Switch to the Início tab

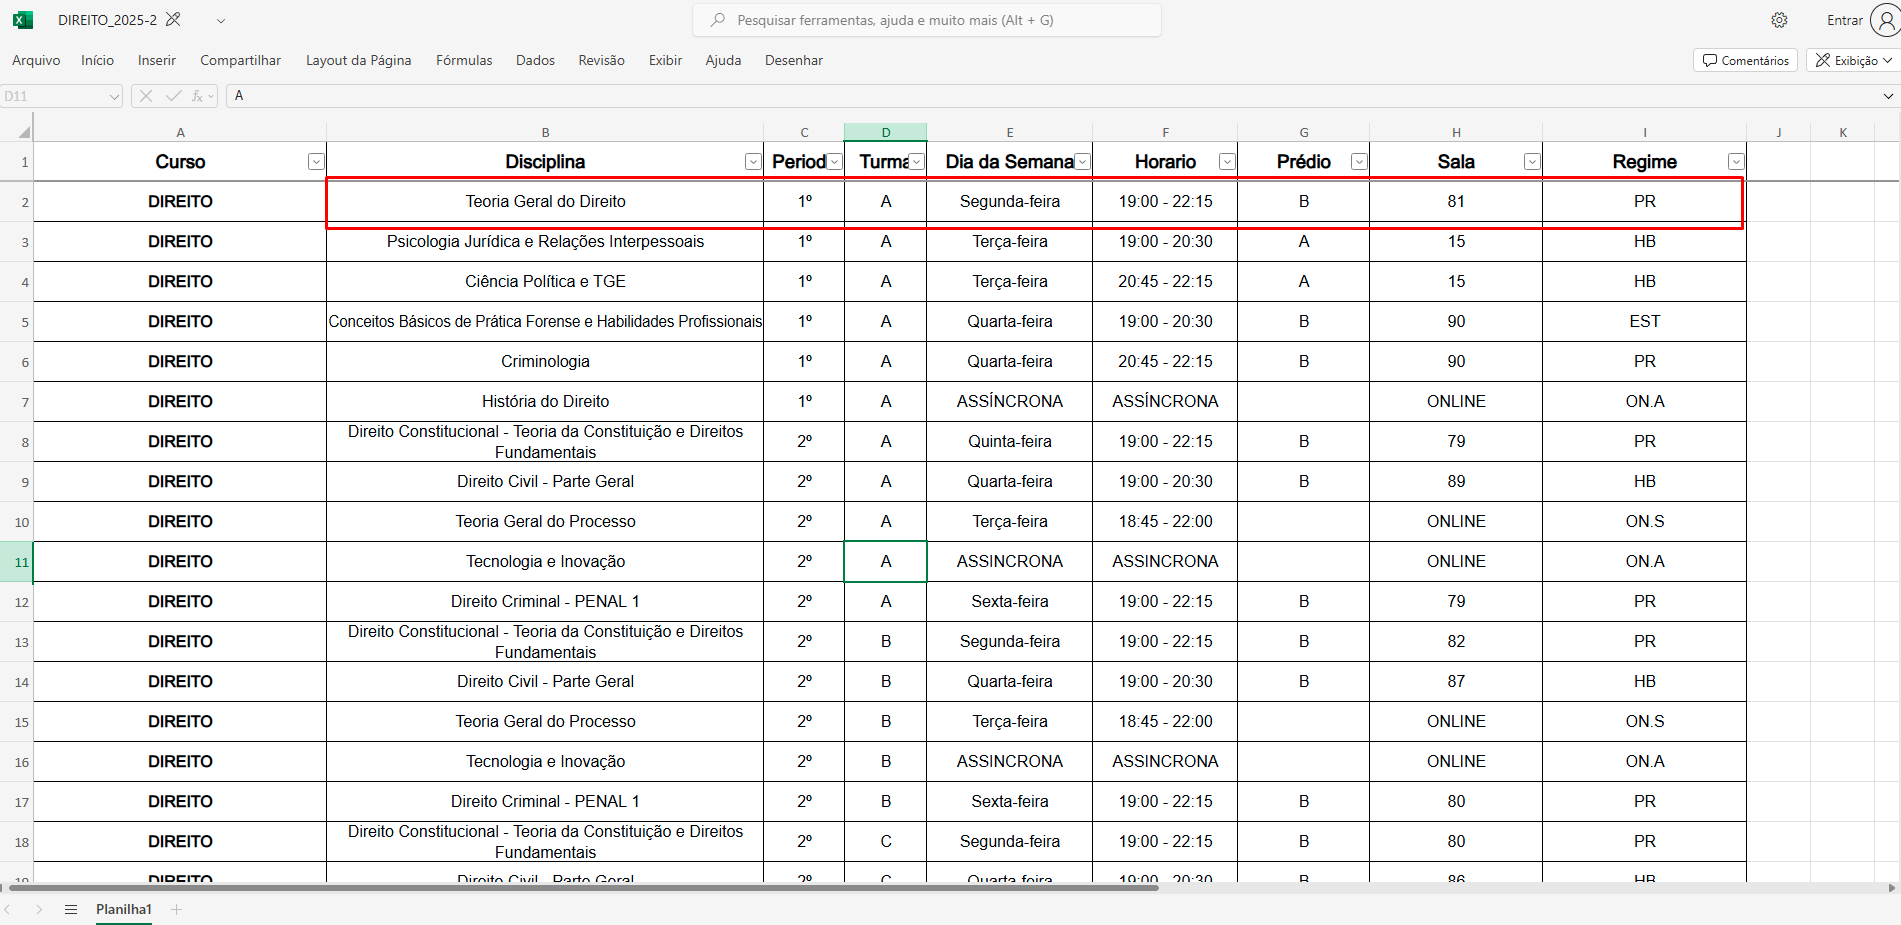pos(97,60)
